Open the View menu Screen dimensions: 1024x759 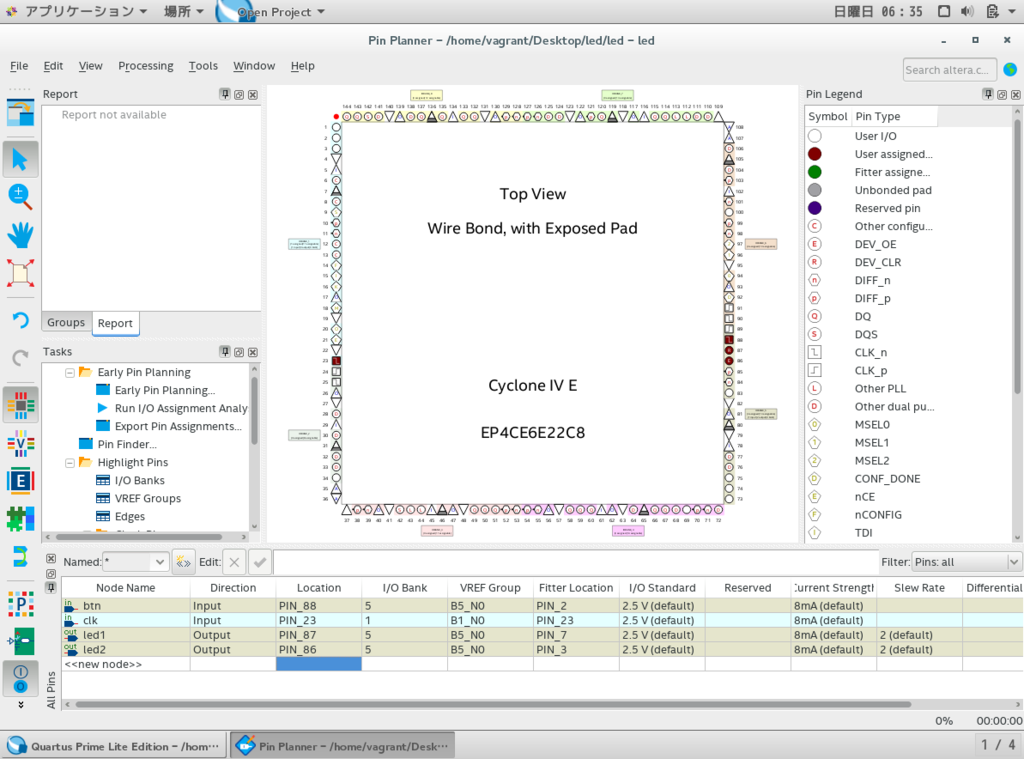click(x=90, y=65)
